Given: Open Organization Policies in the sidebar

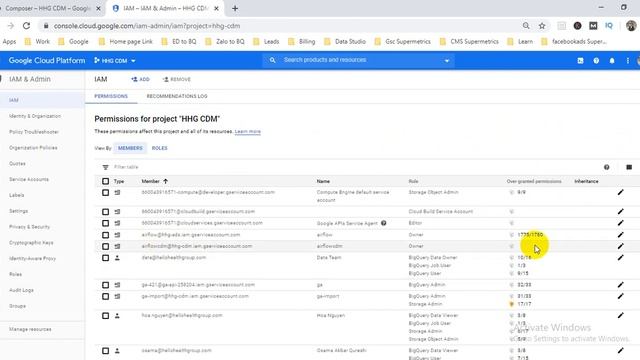Looking at the screenshot, I should 33,147.
